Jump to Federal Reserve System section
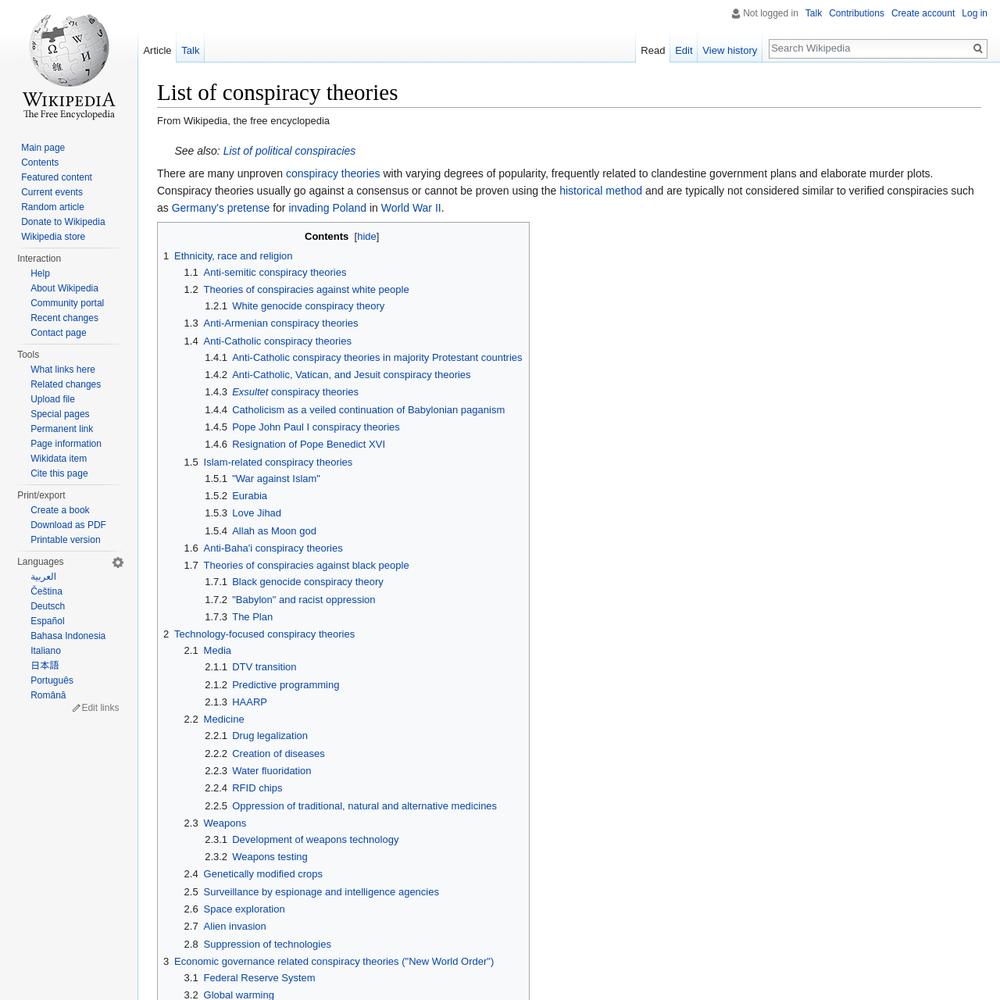 [259, 978]
